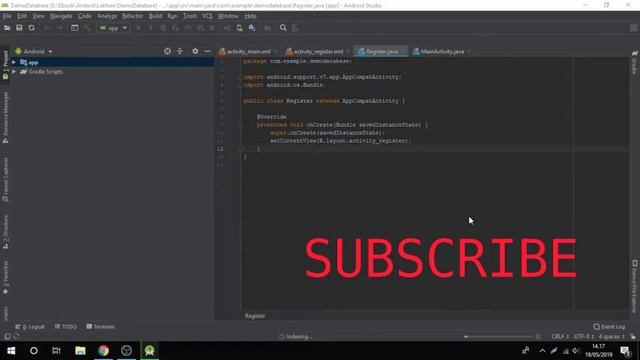The width and height of the screenshot is (640, 360).
Task: Click the Redo arrow in the toolbar
Action: tap(59, 28)
